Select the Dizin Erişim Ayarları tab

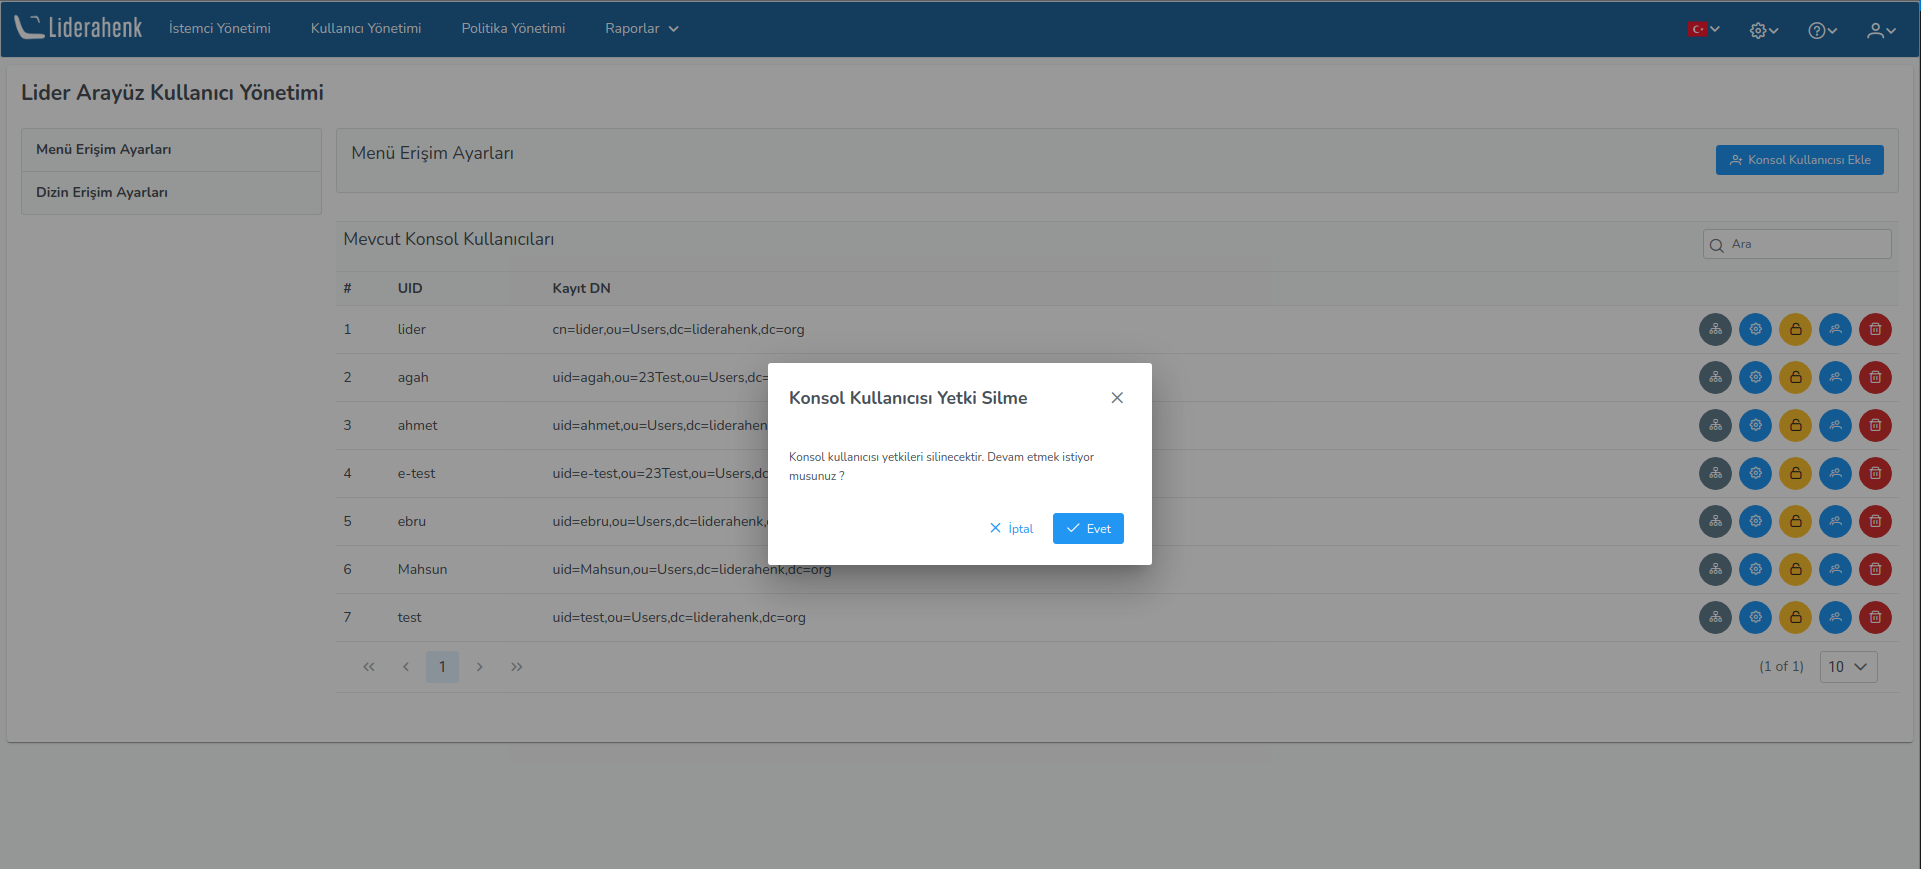[102, 193]
